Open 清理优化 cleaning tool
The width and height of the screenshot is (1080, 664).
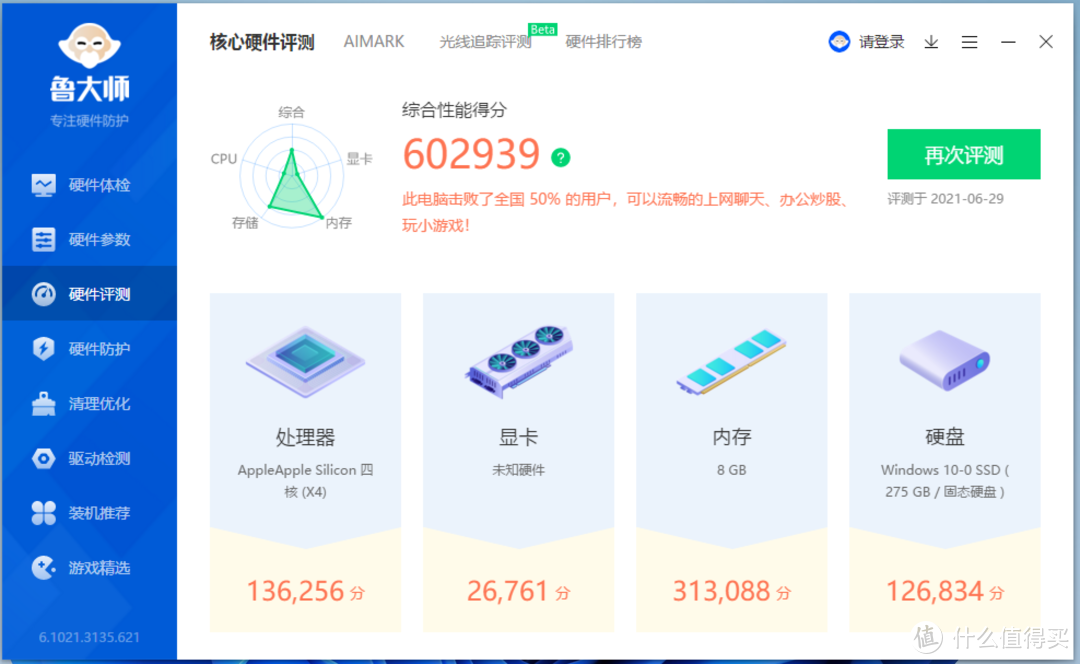(x=98, y=404)
